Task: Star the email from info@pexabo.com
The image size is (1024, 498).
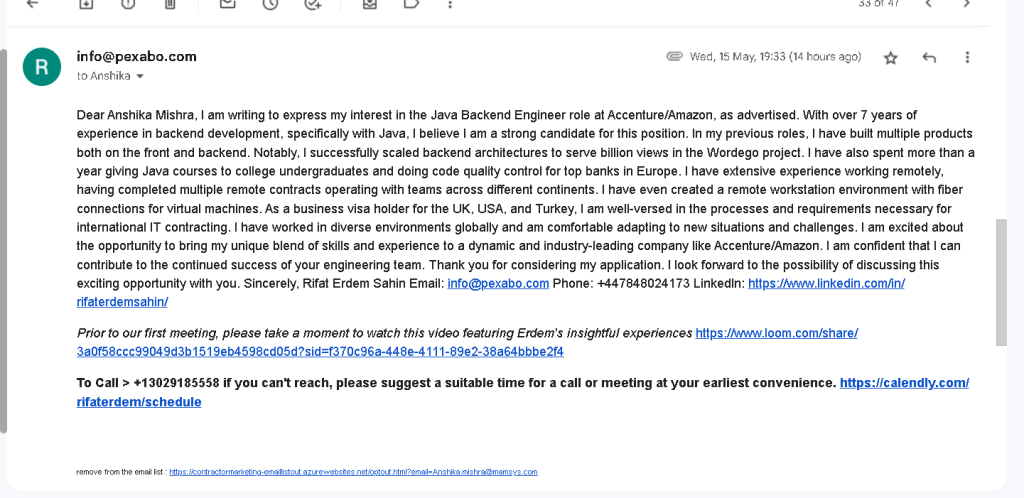Action: (891, 58)
